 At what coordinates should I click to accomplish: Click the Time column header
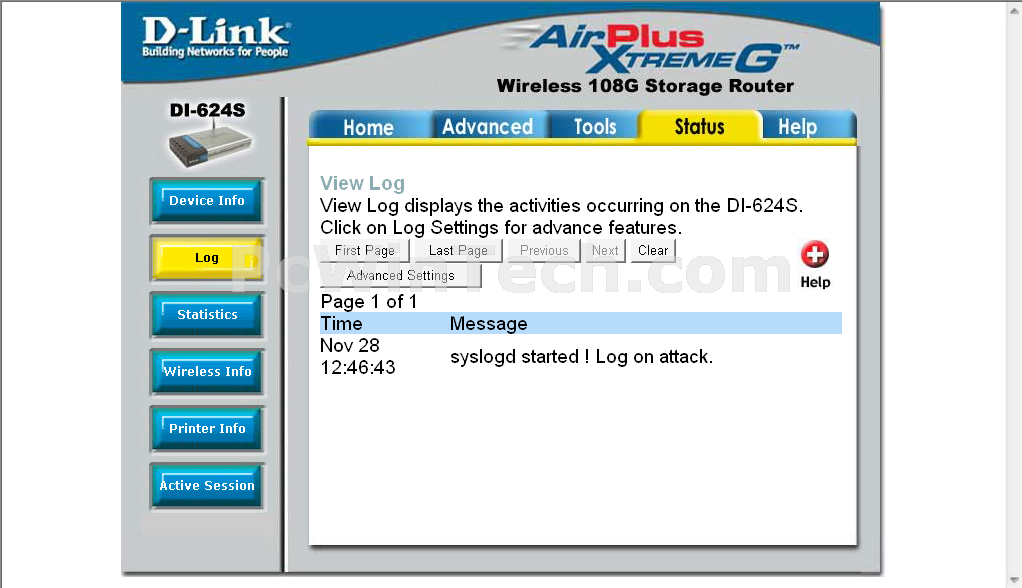pos(342,323)
